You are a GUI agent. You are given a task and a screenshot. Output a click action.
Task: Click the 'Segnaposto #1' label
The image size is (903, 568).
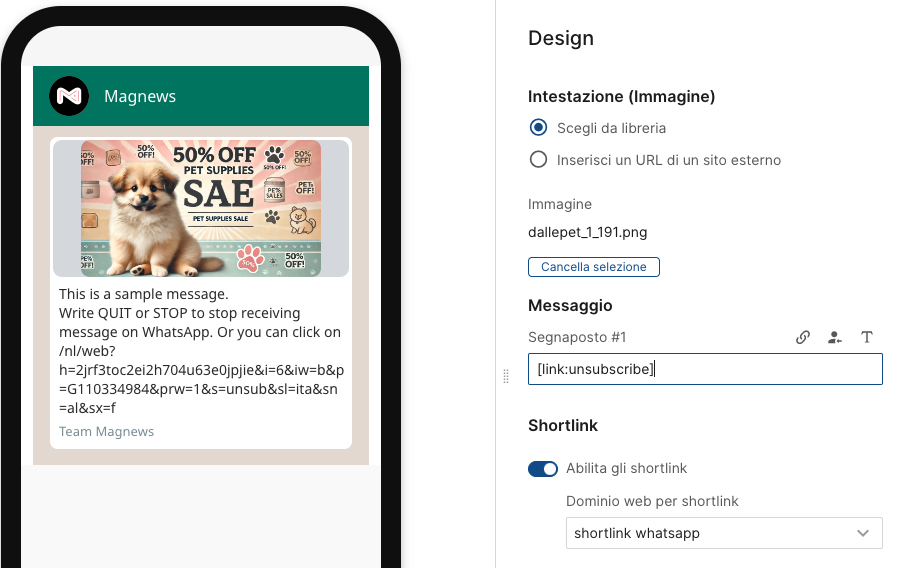pyautogui.click(x=577, y=337)
